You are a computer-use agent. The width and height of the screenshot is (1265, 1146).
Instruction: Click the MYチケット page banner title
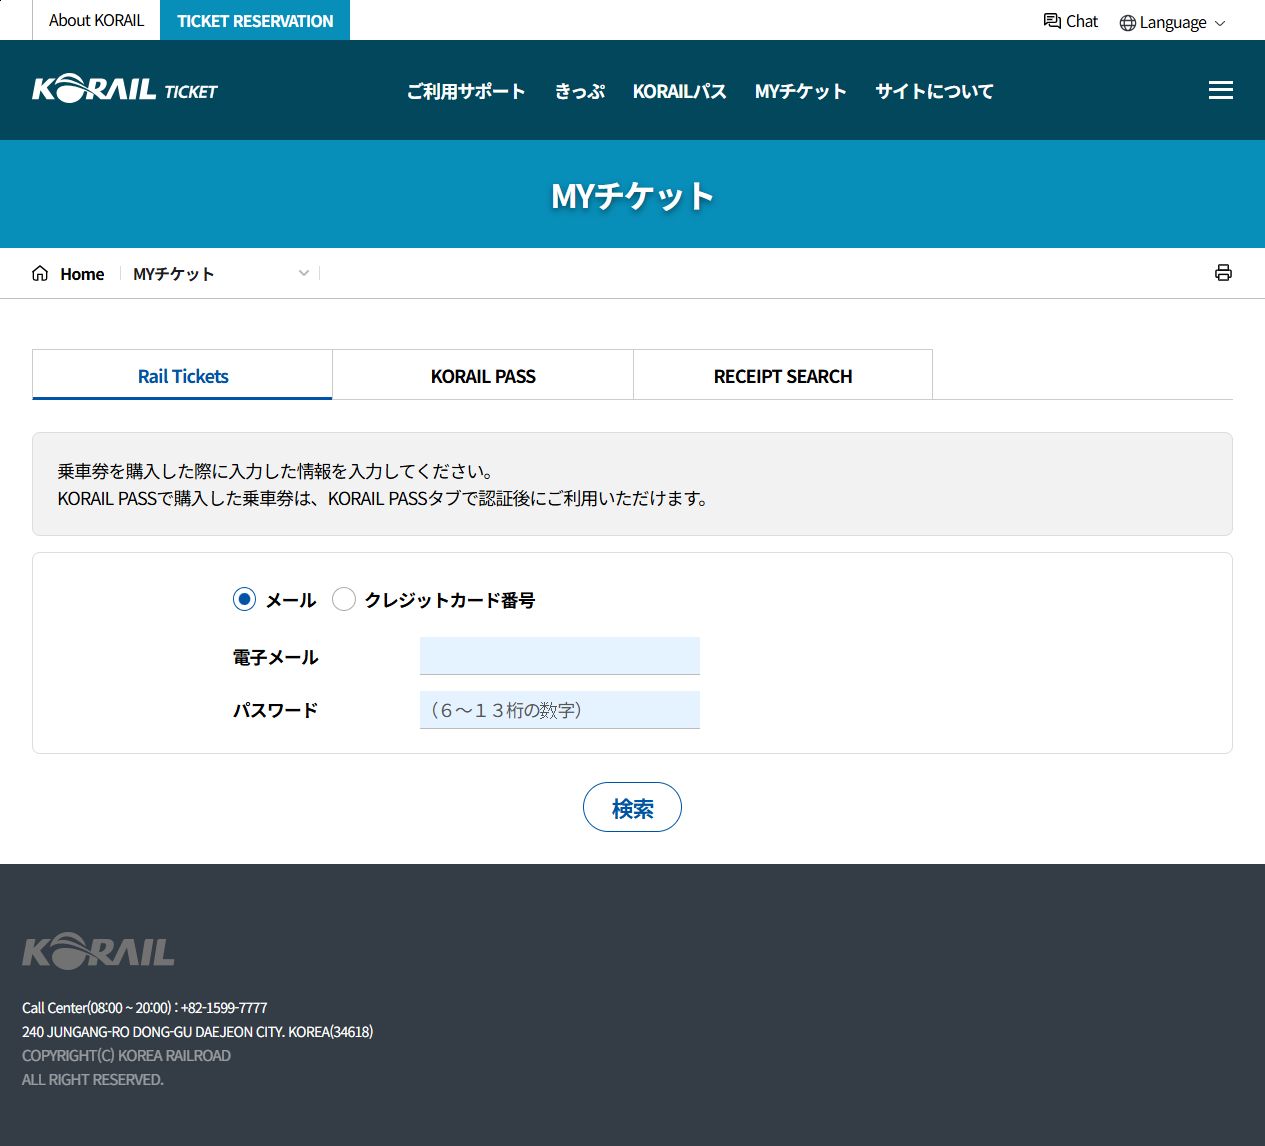click(x=632, y=196)
